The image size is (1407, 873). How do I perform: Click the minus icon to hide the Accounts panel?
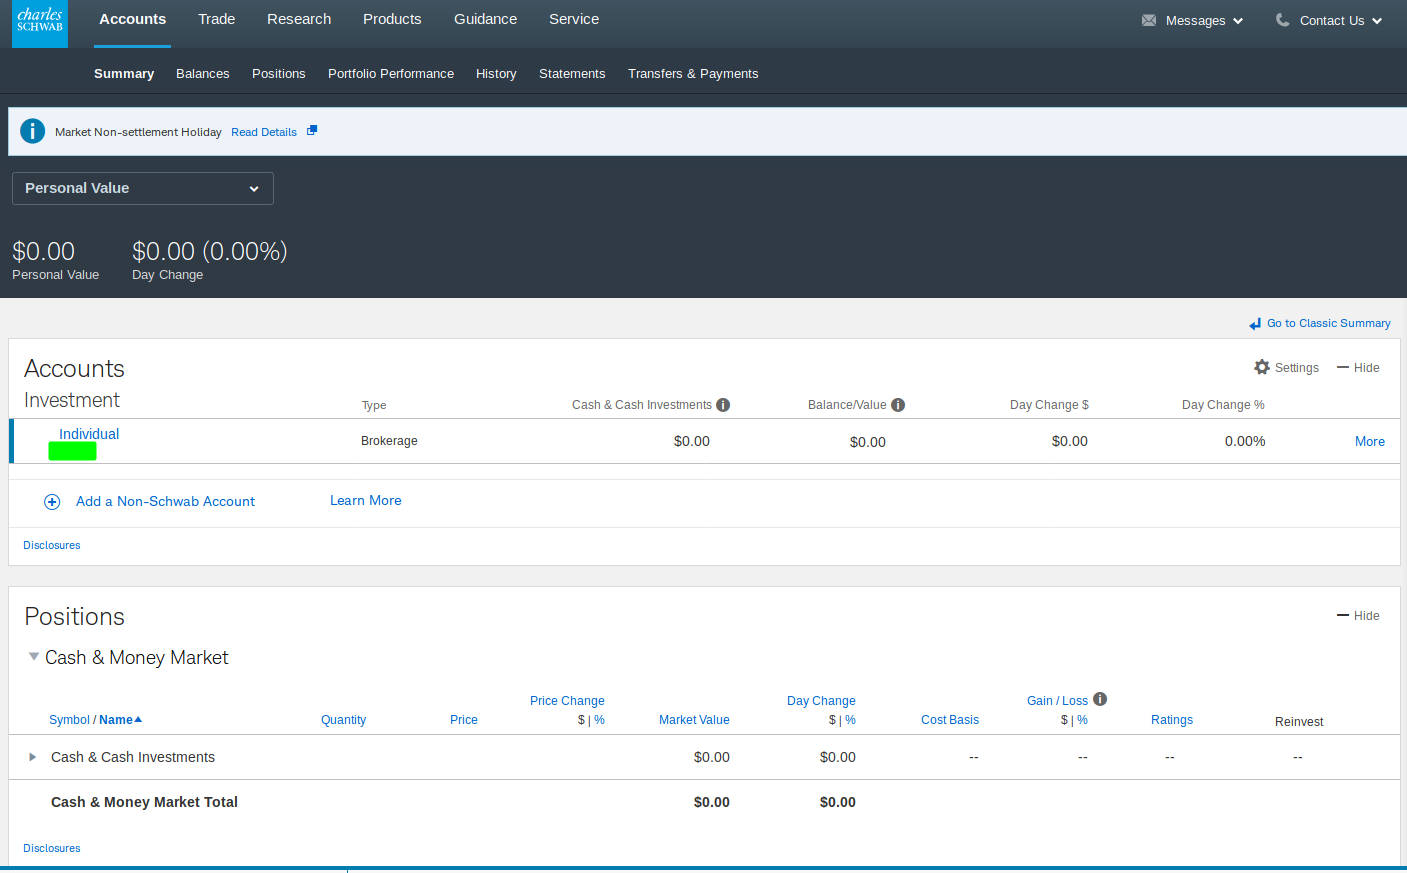1343,367
